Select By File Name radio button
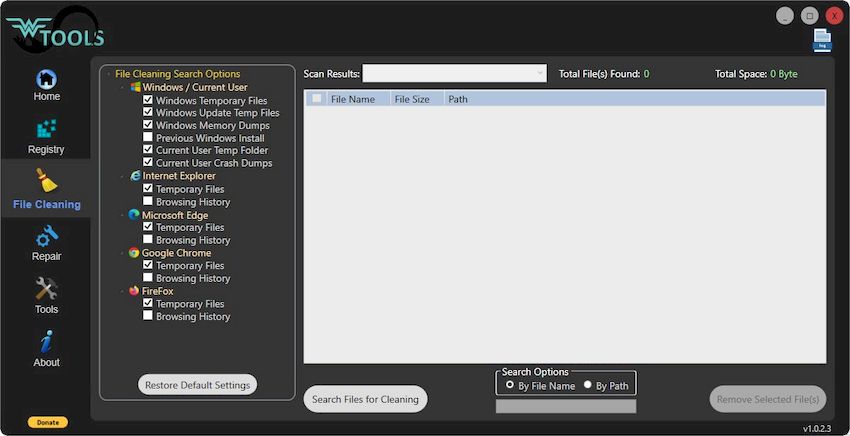 coord(510,385)
